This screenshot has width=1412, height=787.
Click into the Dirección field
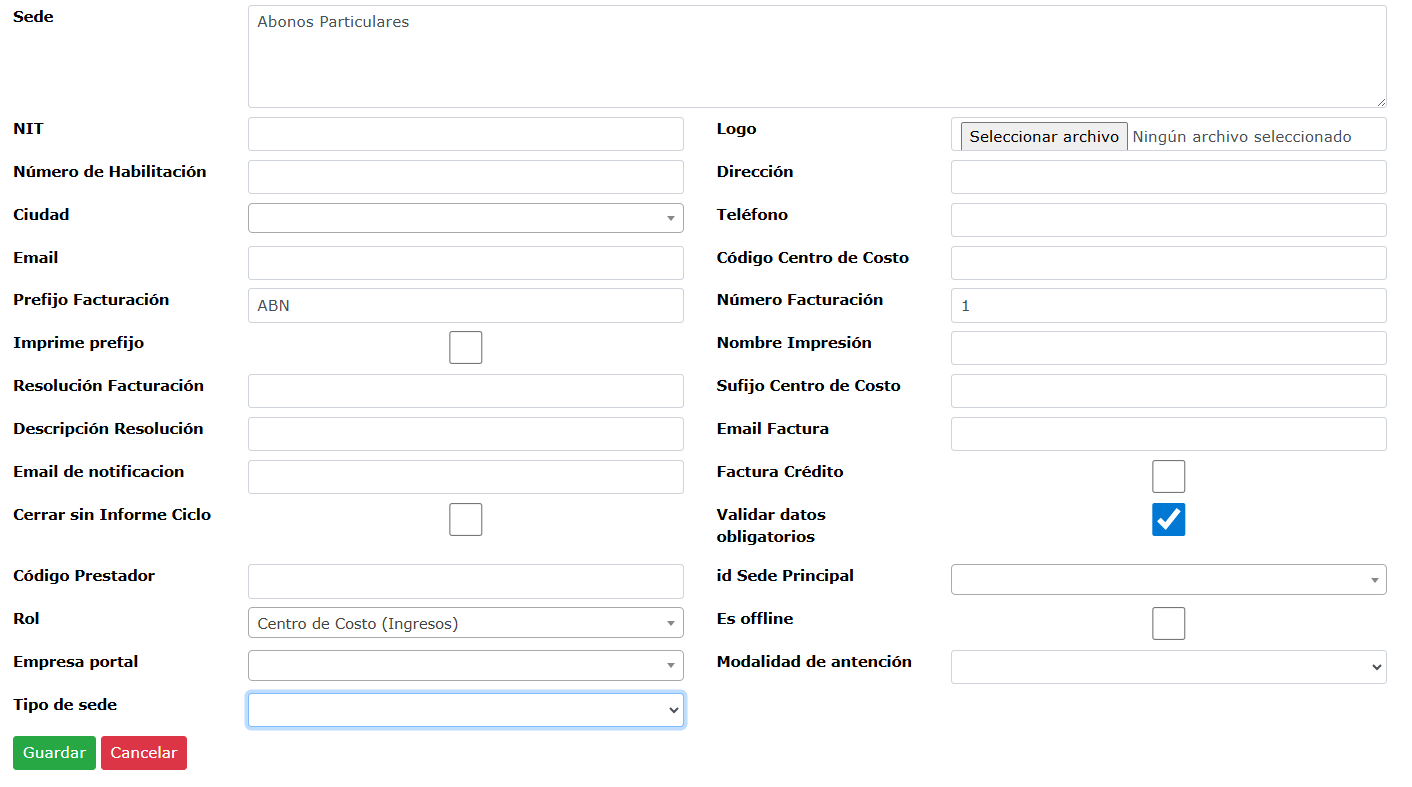(1168, 177)
